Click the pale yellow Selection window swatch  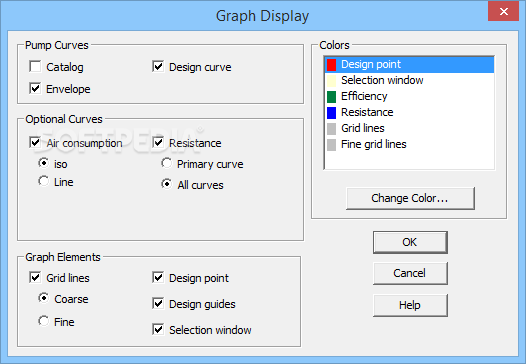[331, 81]
